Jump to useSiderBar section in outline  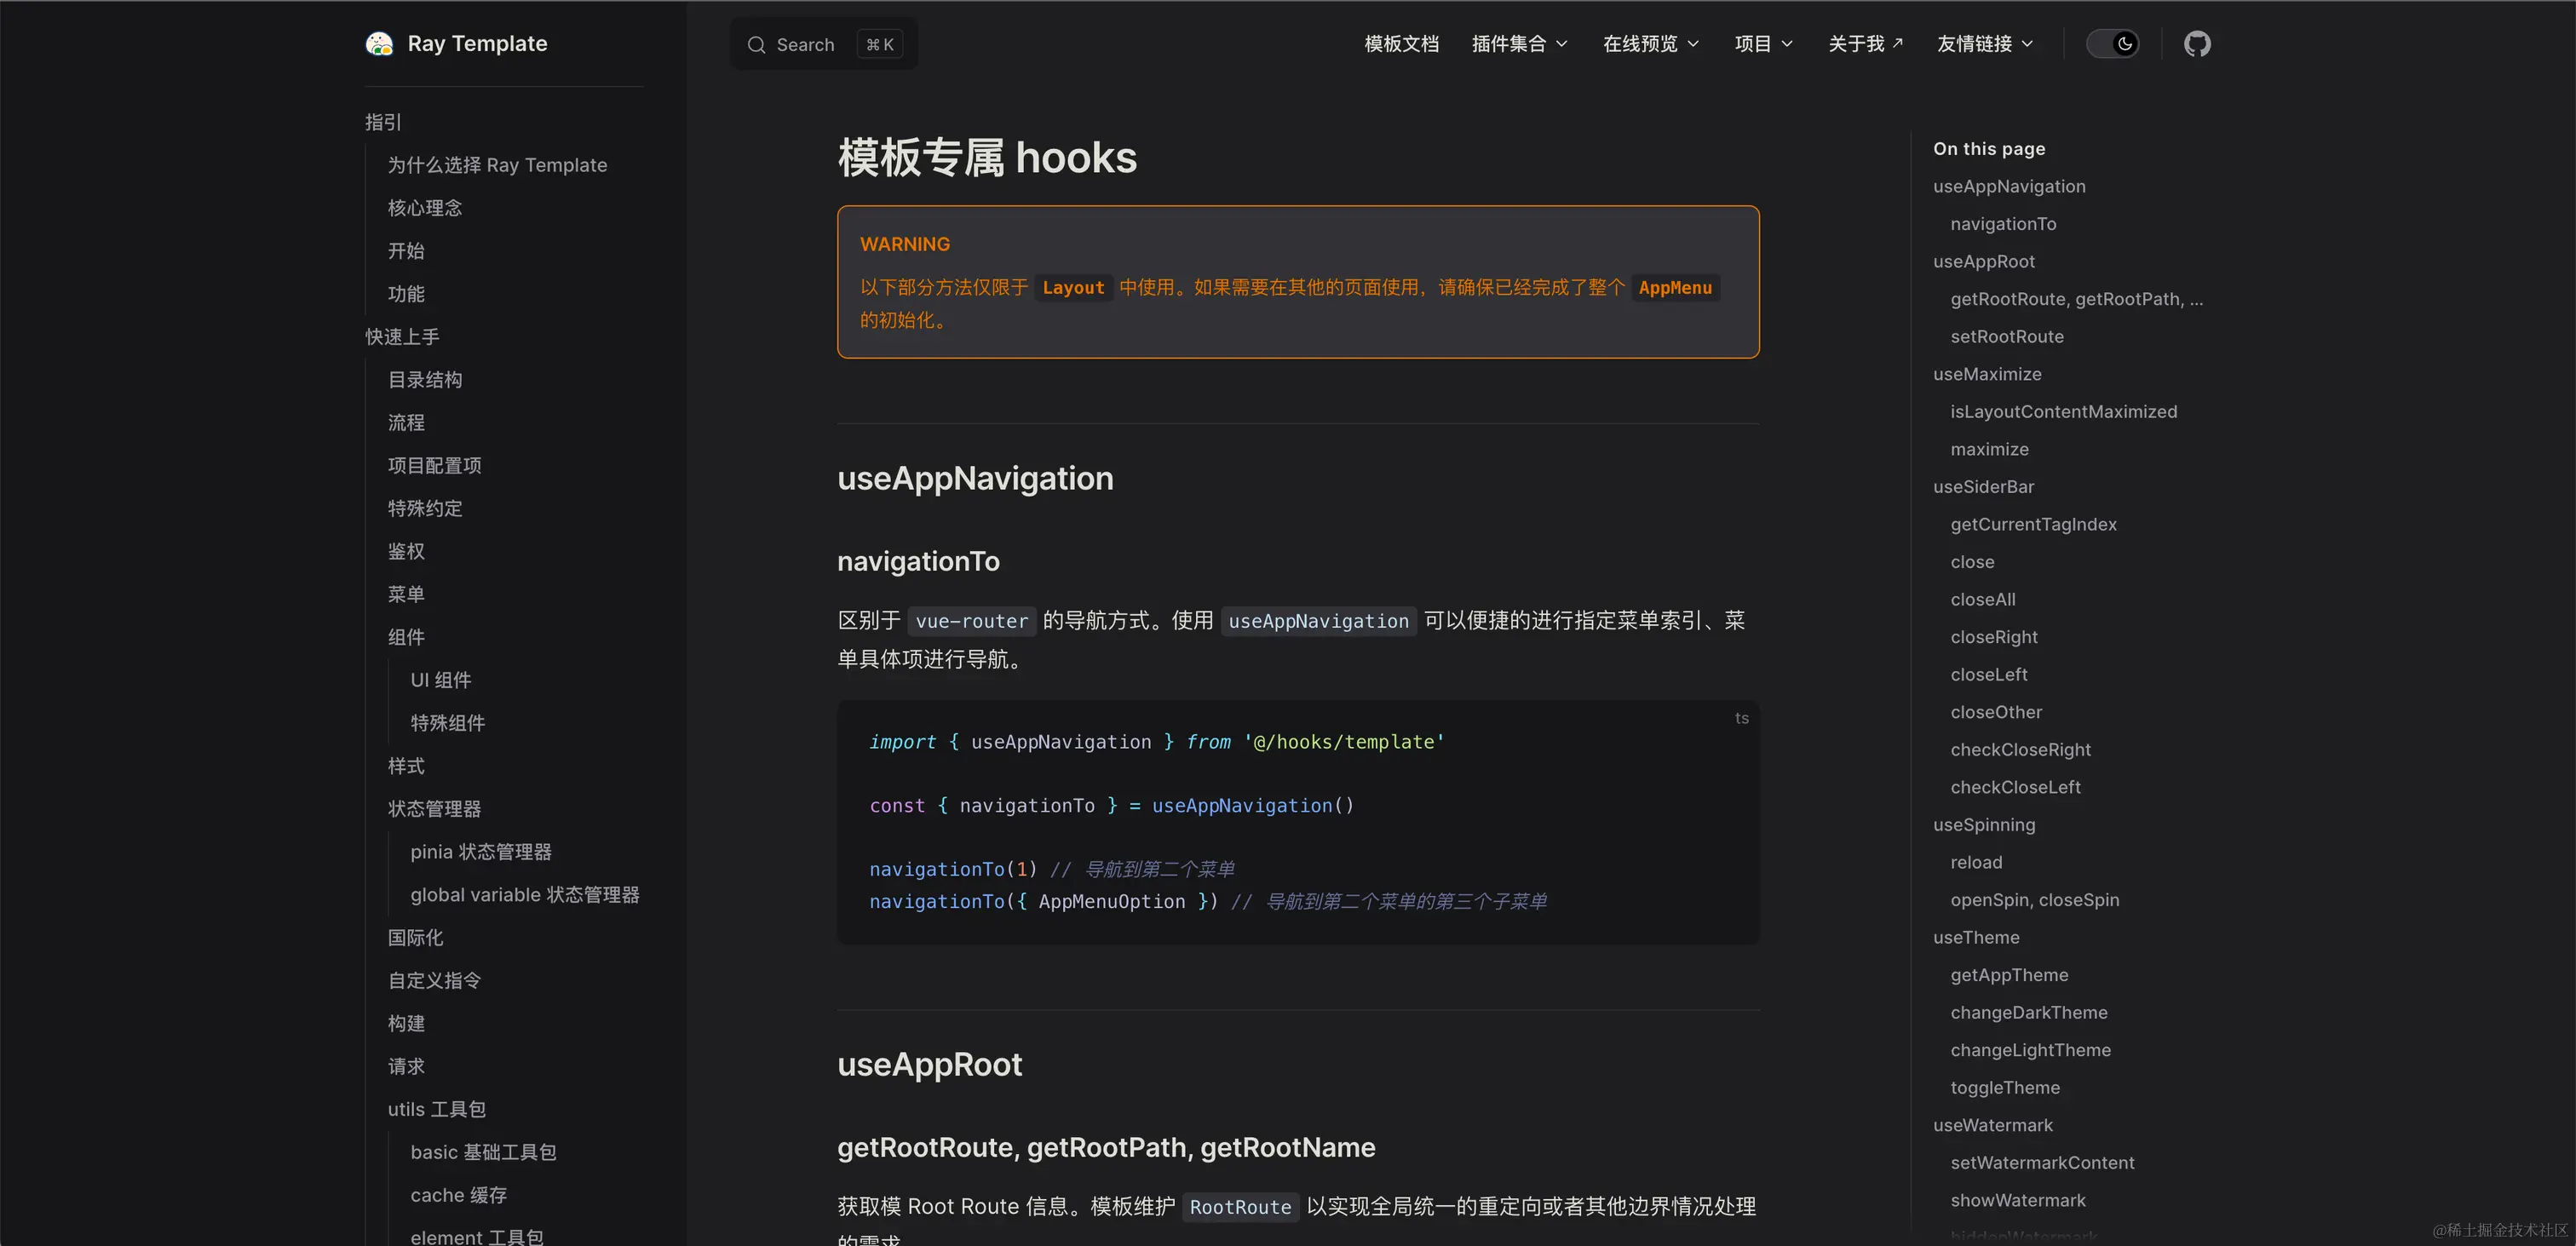(1983, 487)
